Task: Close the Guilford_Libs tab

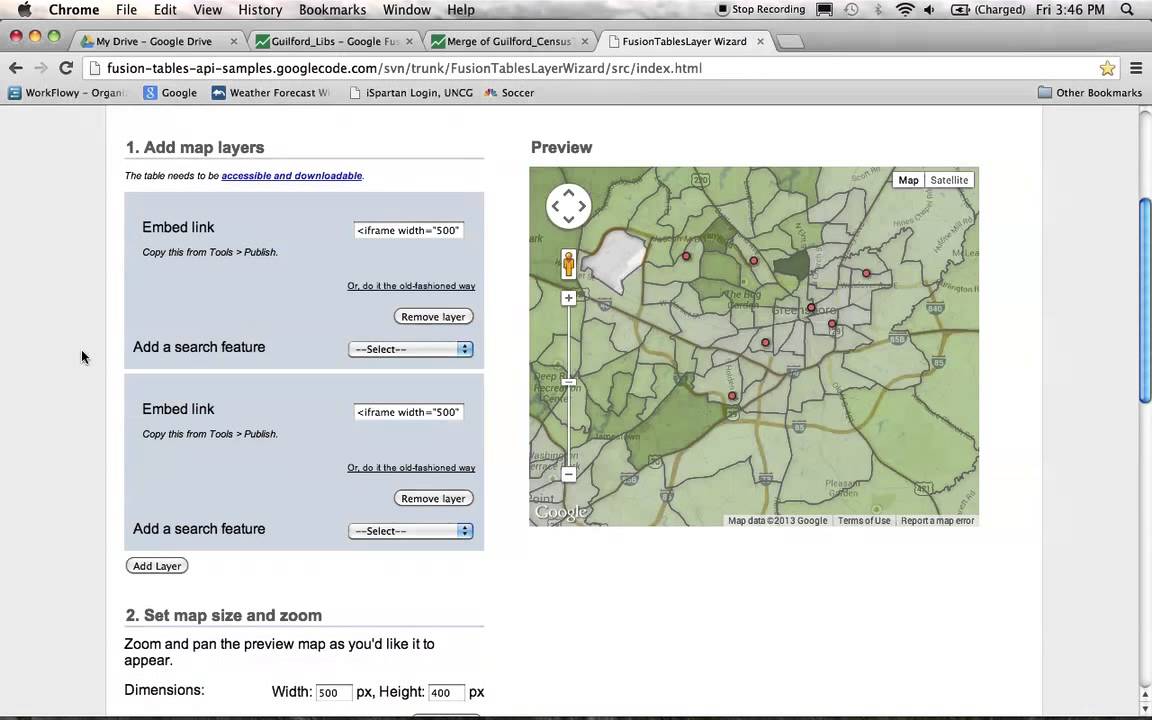Action: (409, 41)
